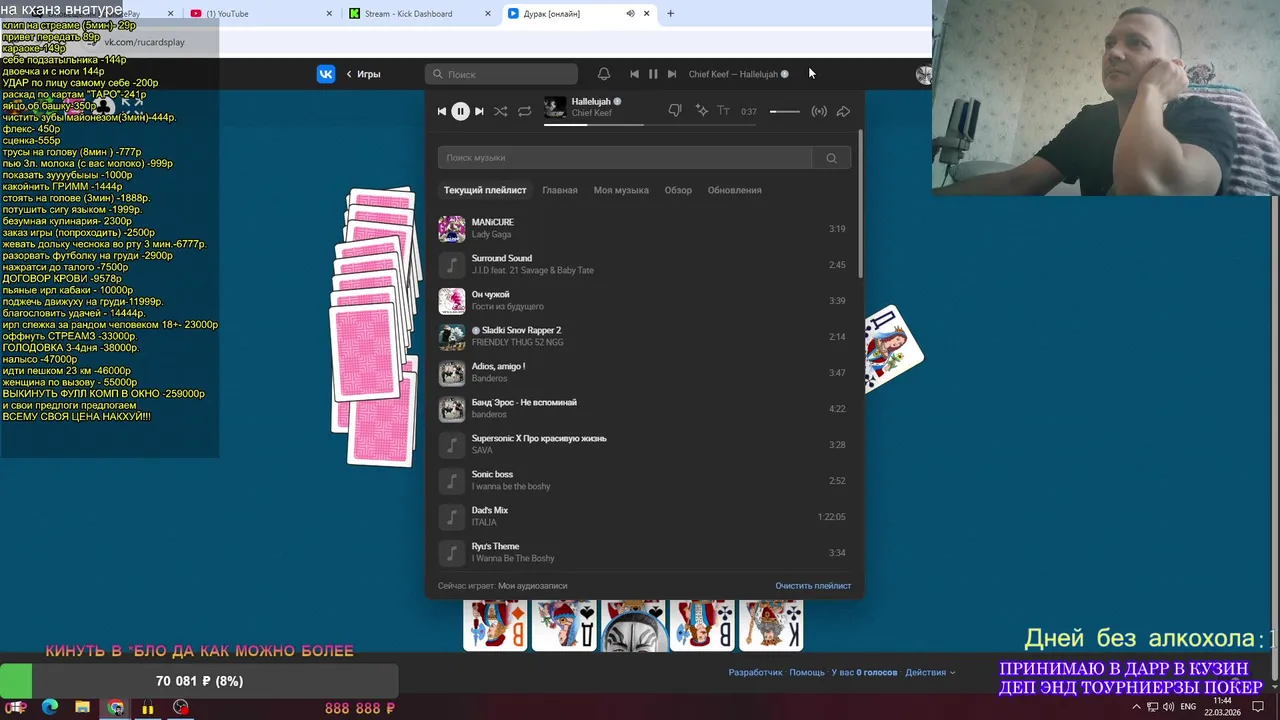Switch to Обзор tab
The height and width of the screenshot is (720, 1280).
click(678, 190)
